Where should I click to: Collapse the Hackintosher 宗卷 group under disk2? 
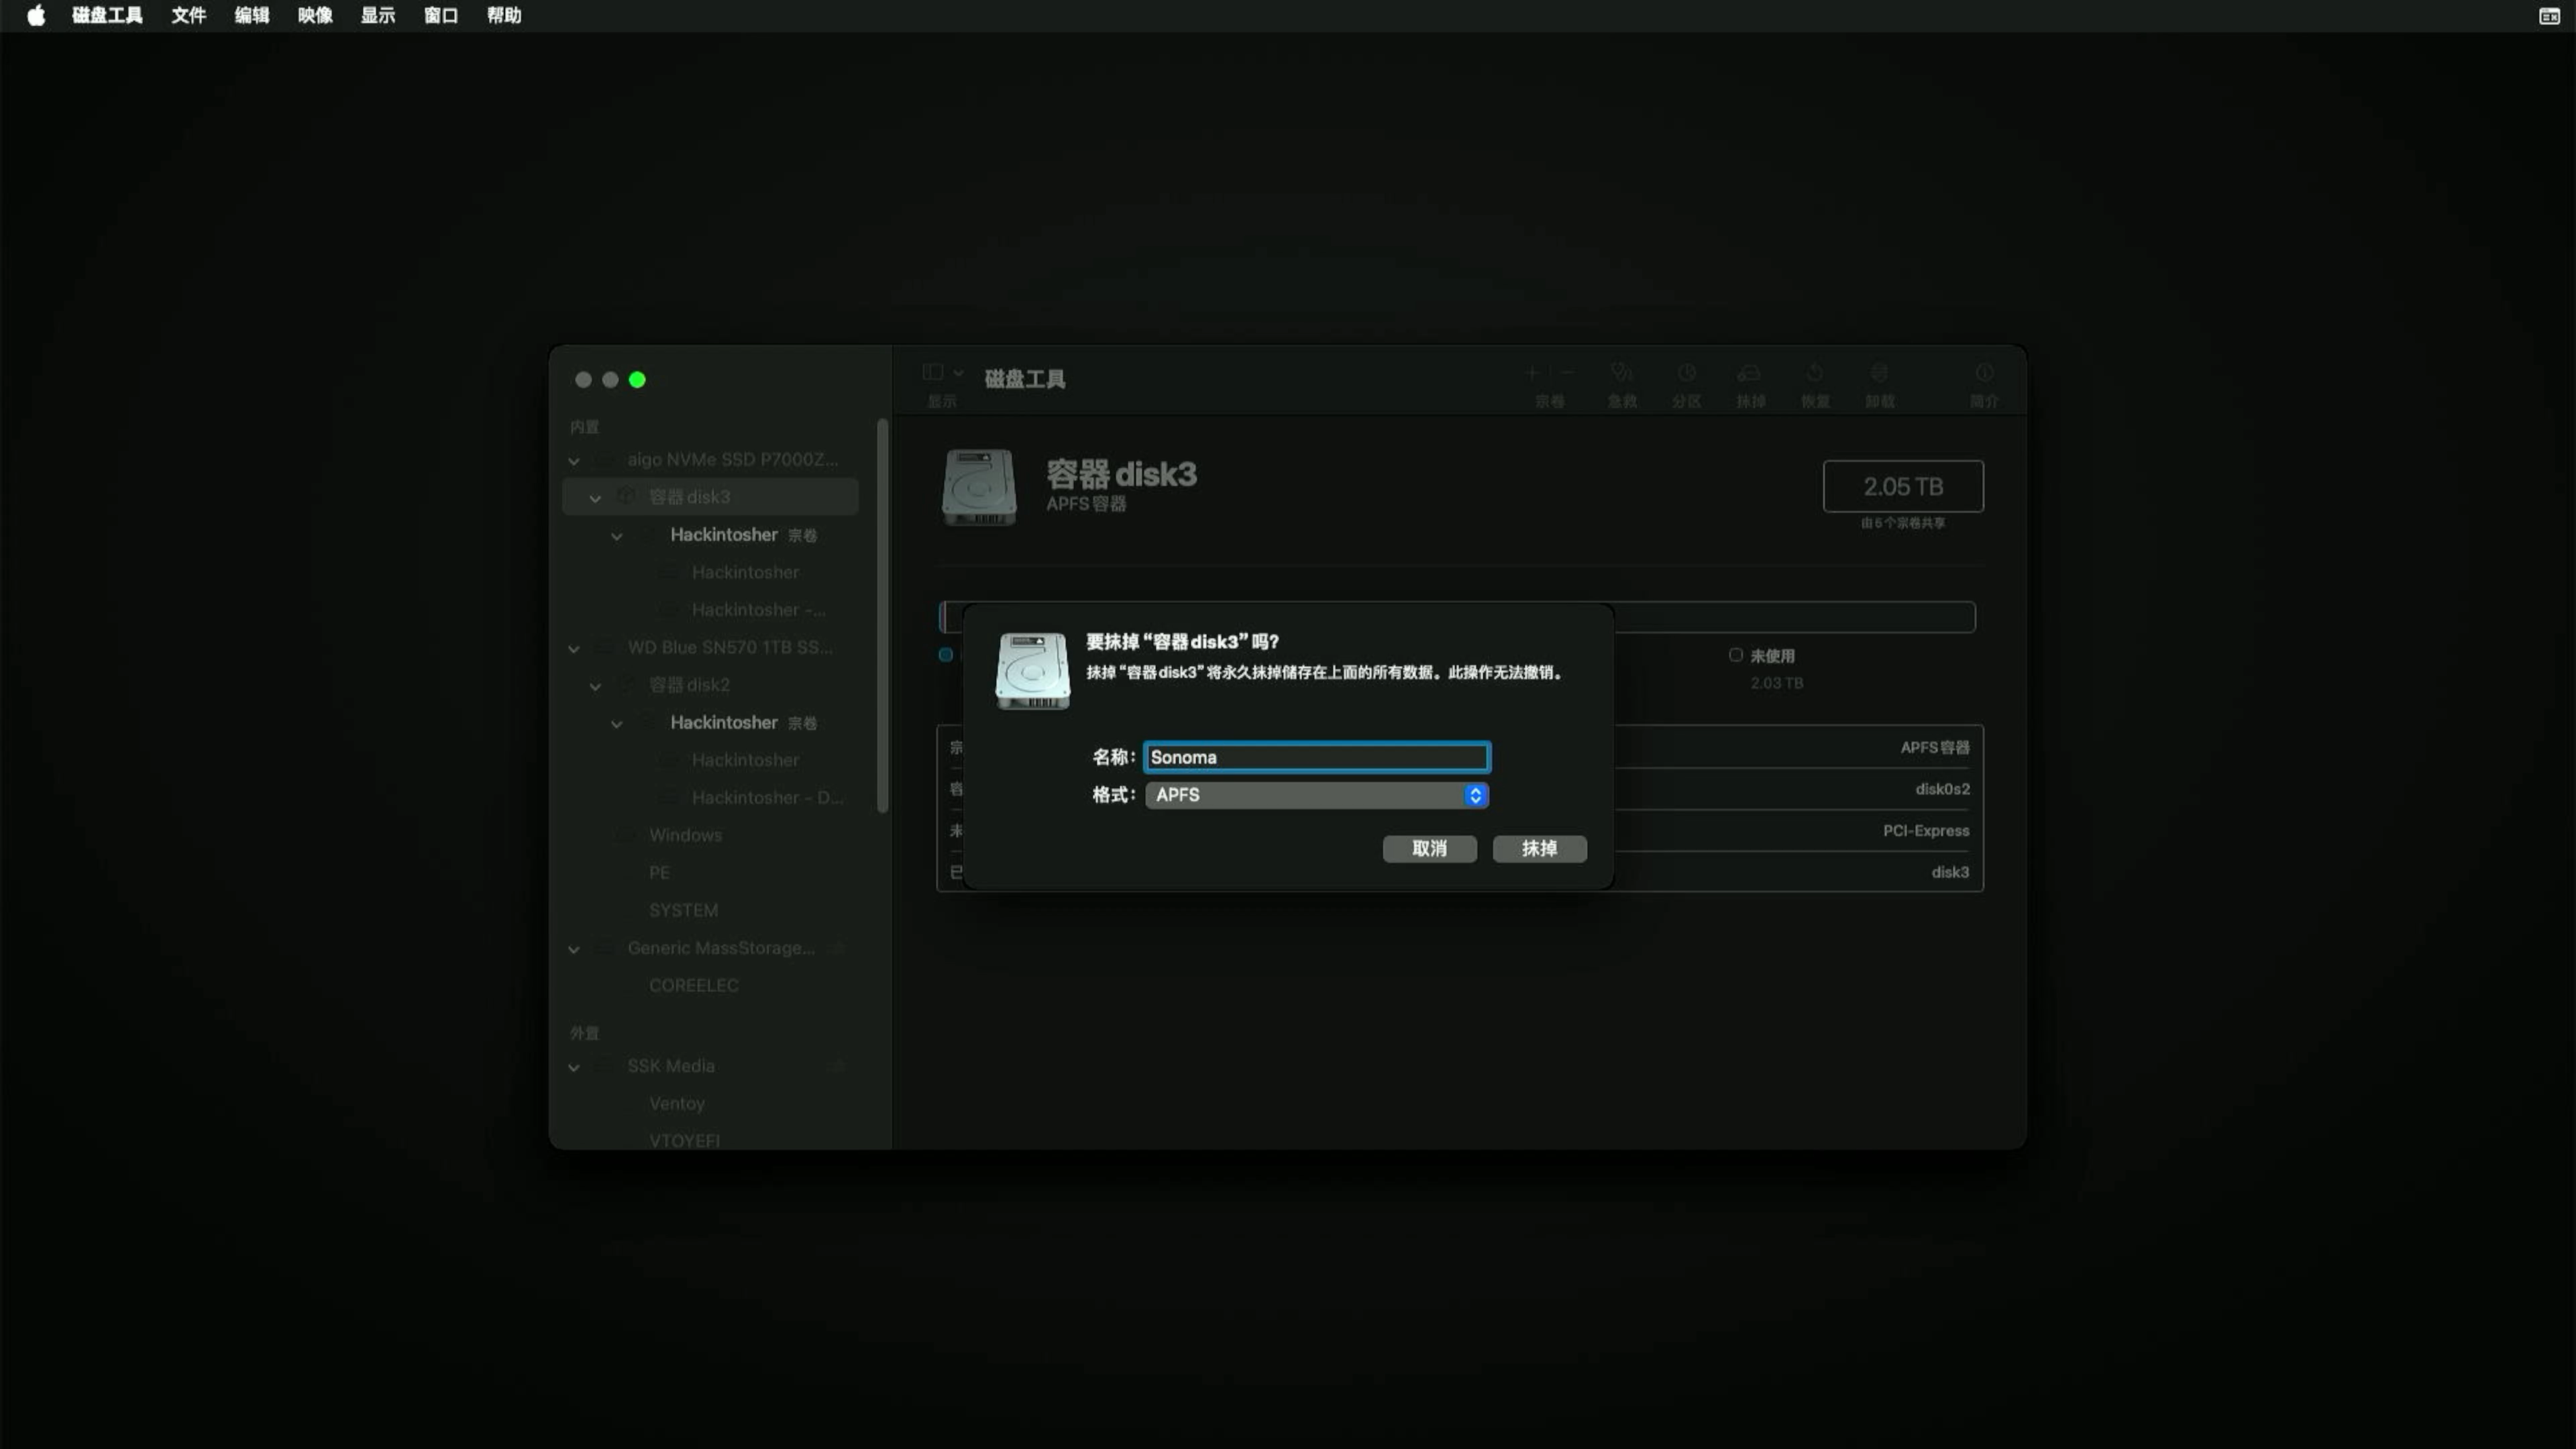[617, 724]
